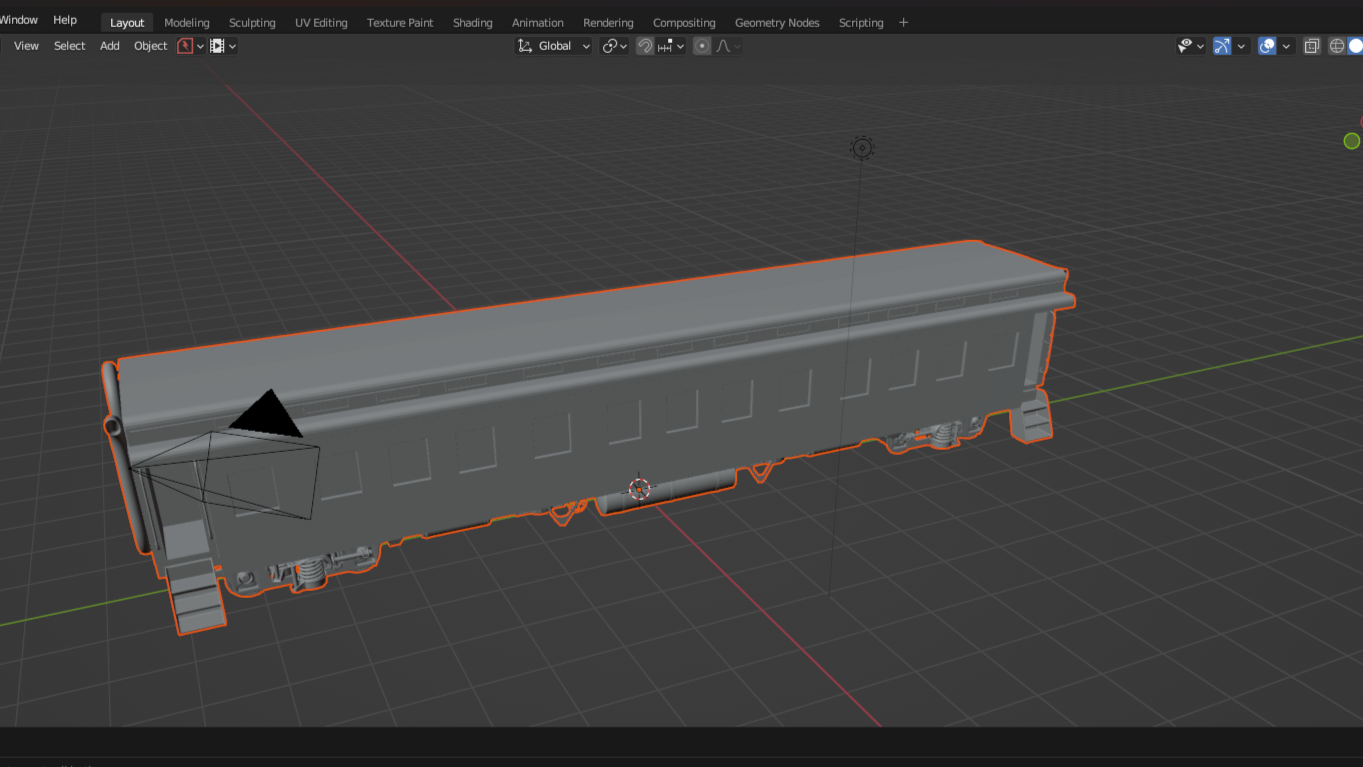The width and height of the screenshot is (1363, 767).
Task: Click the pivot point link icon
Action: pyautogui.click(x=609, y=46)
